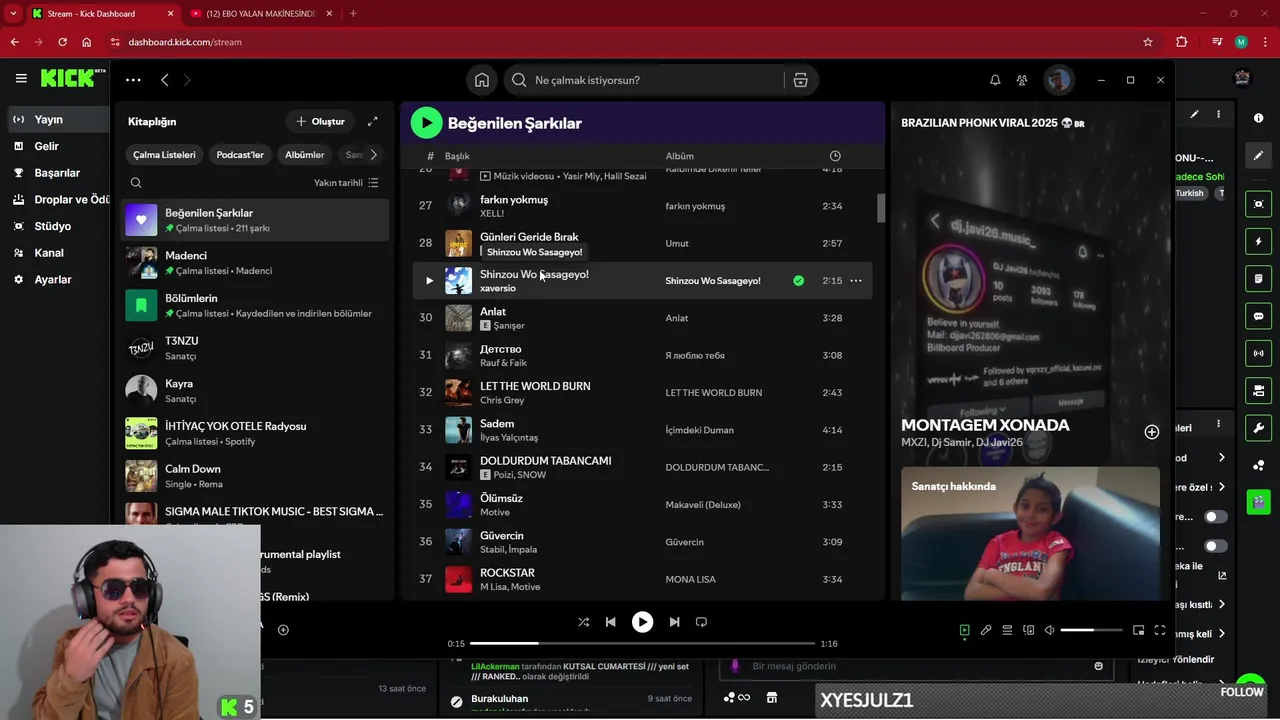
Task: Select the Albümler filter chip
Action: pyautogui.click(x=304, y=155)
